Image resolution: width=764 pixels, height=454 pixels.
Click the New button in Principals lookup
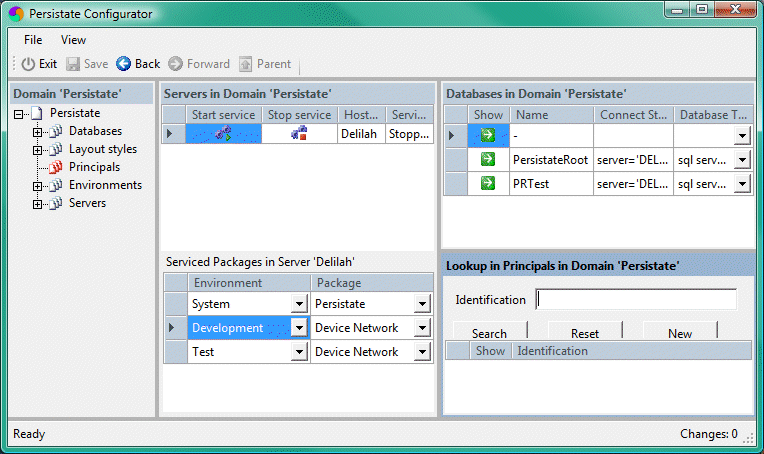[x=679, y=333]
